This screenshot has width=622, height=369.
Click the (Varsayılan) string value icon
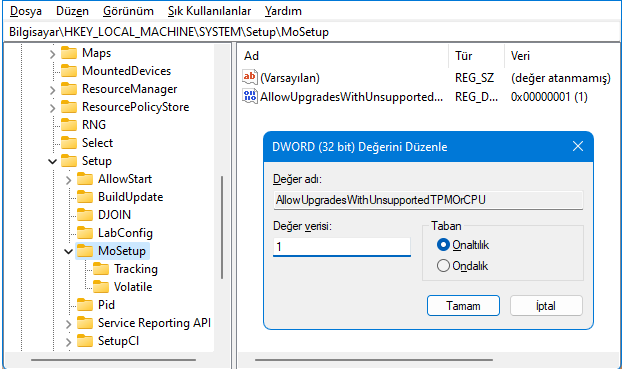(x=250, y=77)
